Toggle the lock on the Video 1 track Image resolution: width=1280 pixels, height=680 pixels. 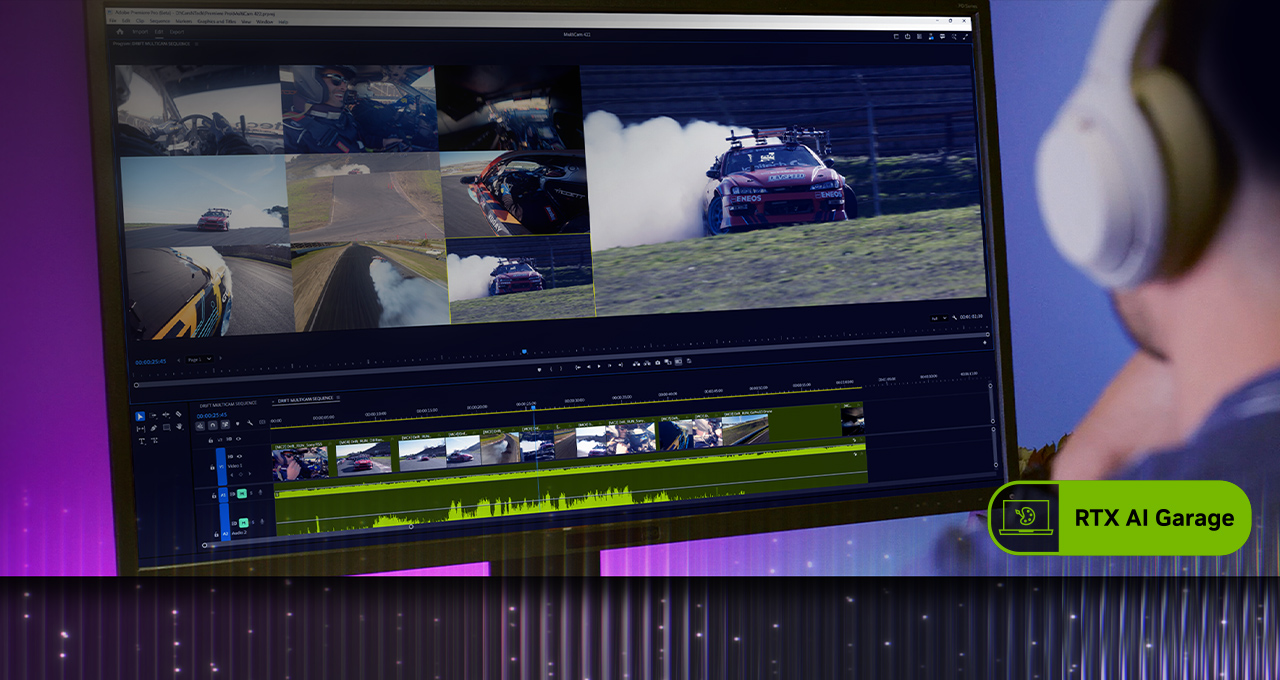click(211, 467)
